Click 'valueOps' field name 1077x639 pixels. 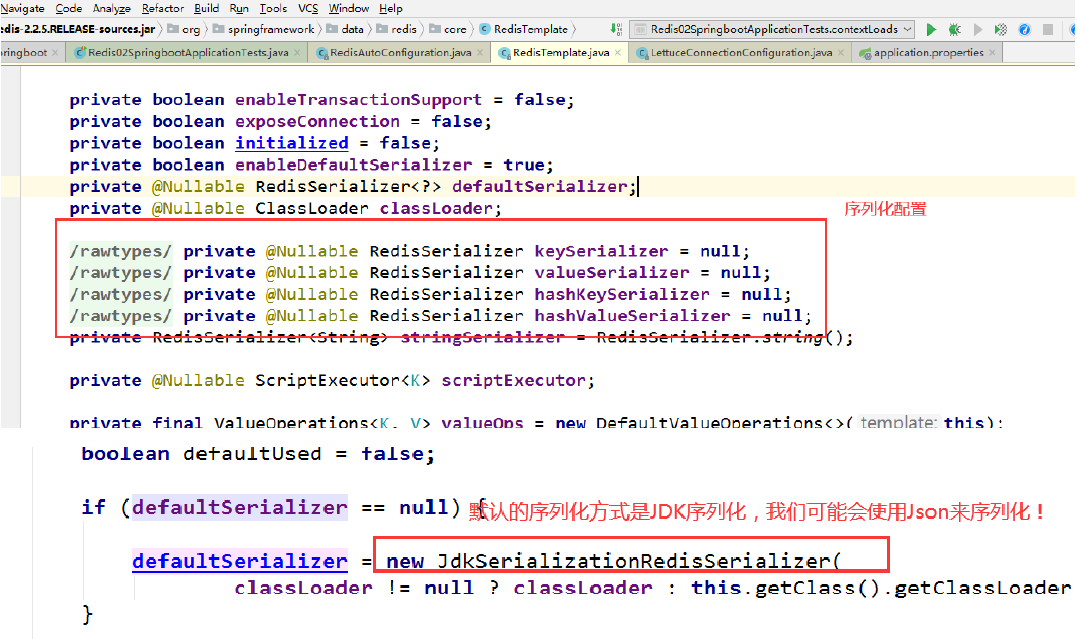pyautogui.click(x=482, y=423)
